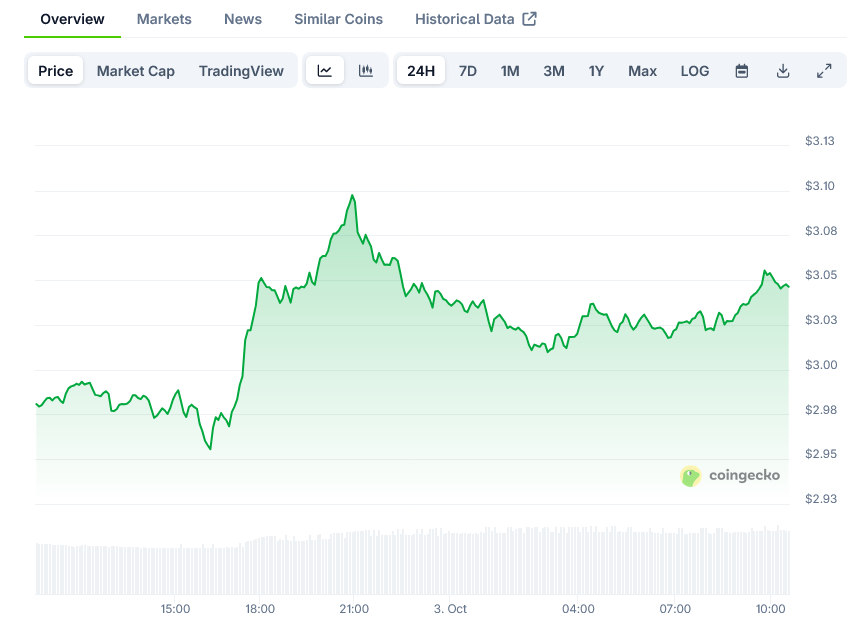Toggle the LOG scale option
This screenshot has height=628, width=847.
695,71
